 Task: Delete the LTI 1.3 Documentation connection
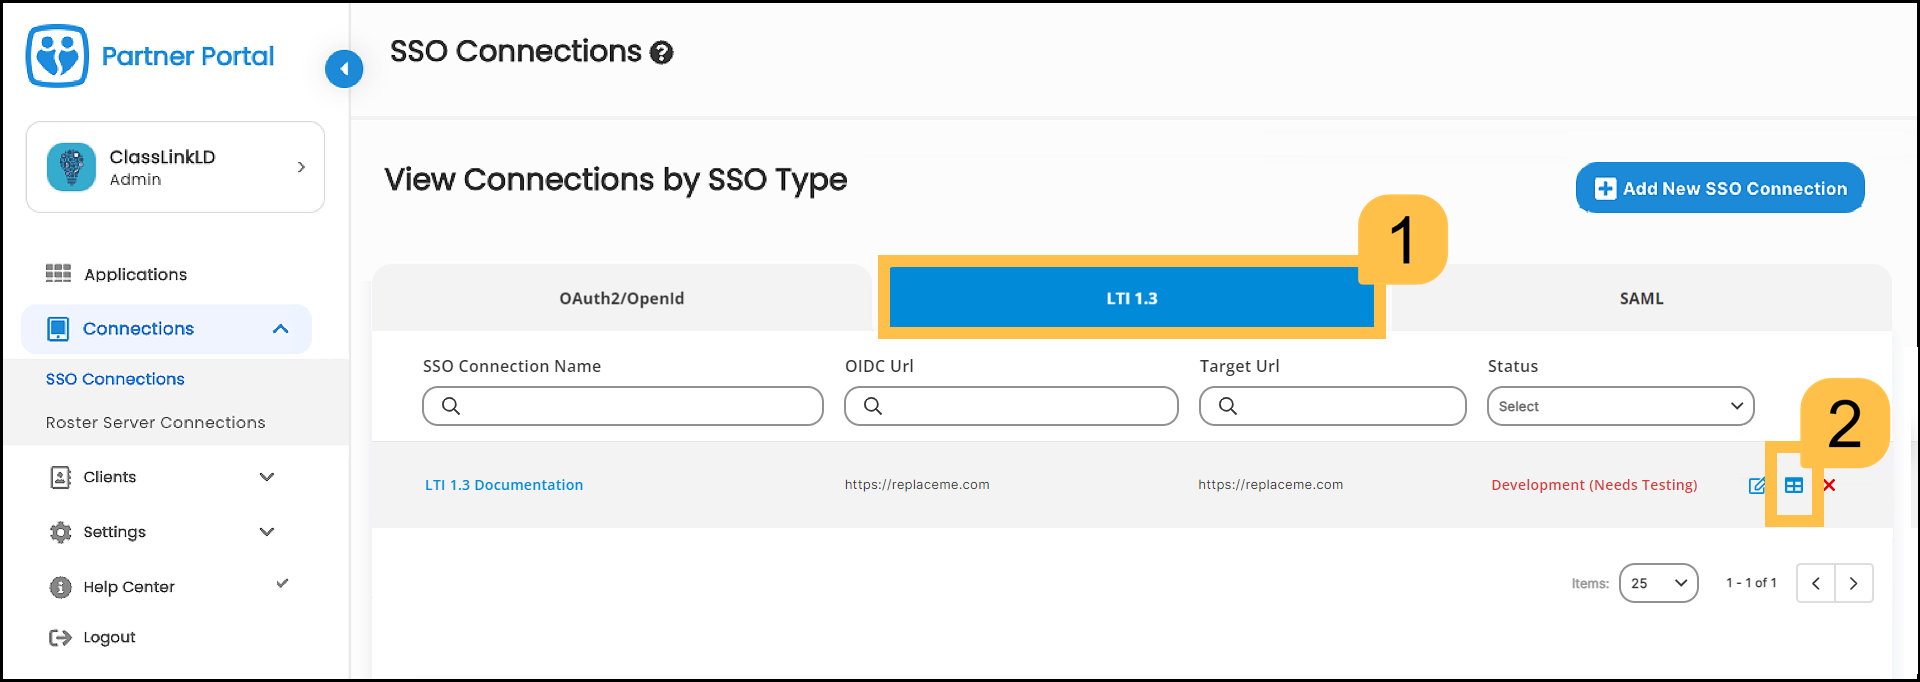coord(1829,486)
